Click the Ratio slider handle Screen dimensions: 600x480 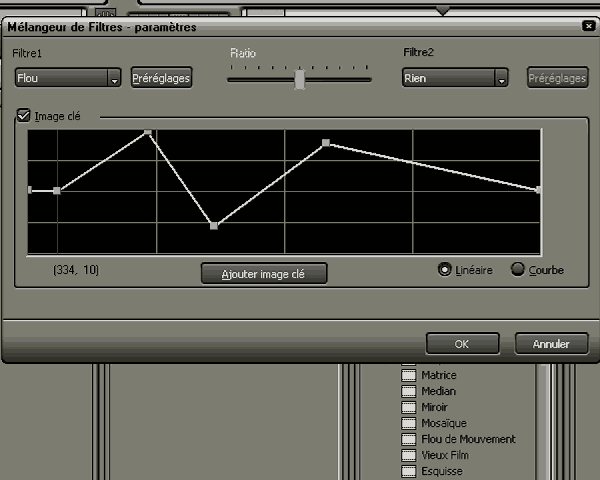click(x=300, y=79)
